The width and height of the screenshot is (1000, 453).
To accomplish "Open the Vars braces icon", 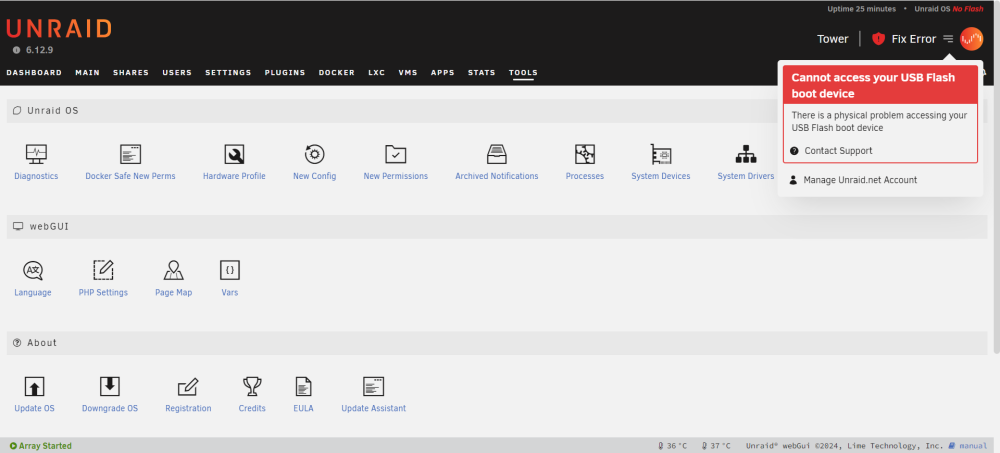I will (230, 271).
